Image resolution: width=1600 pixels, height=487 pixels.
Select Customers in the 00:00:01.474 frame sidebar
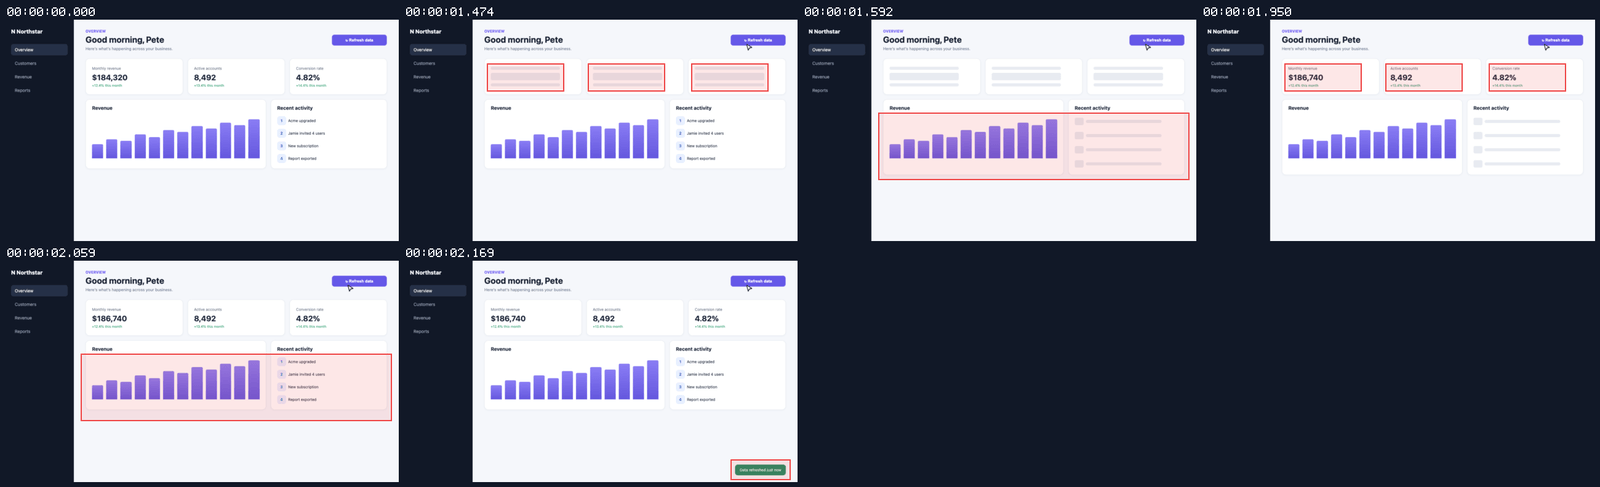pos(438,63)
